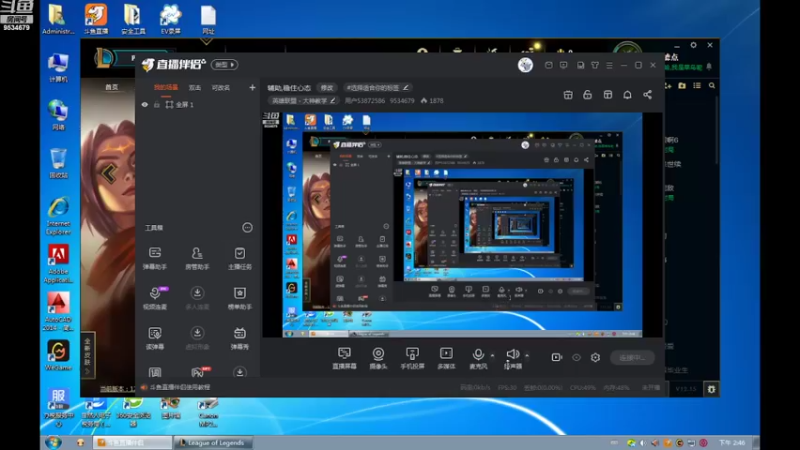Click left yellow arrow in League client

point(109,173)
